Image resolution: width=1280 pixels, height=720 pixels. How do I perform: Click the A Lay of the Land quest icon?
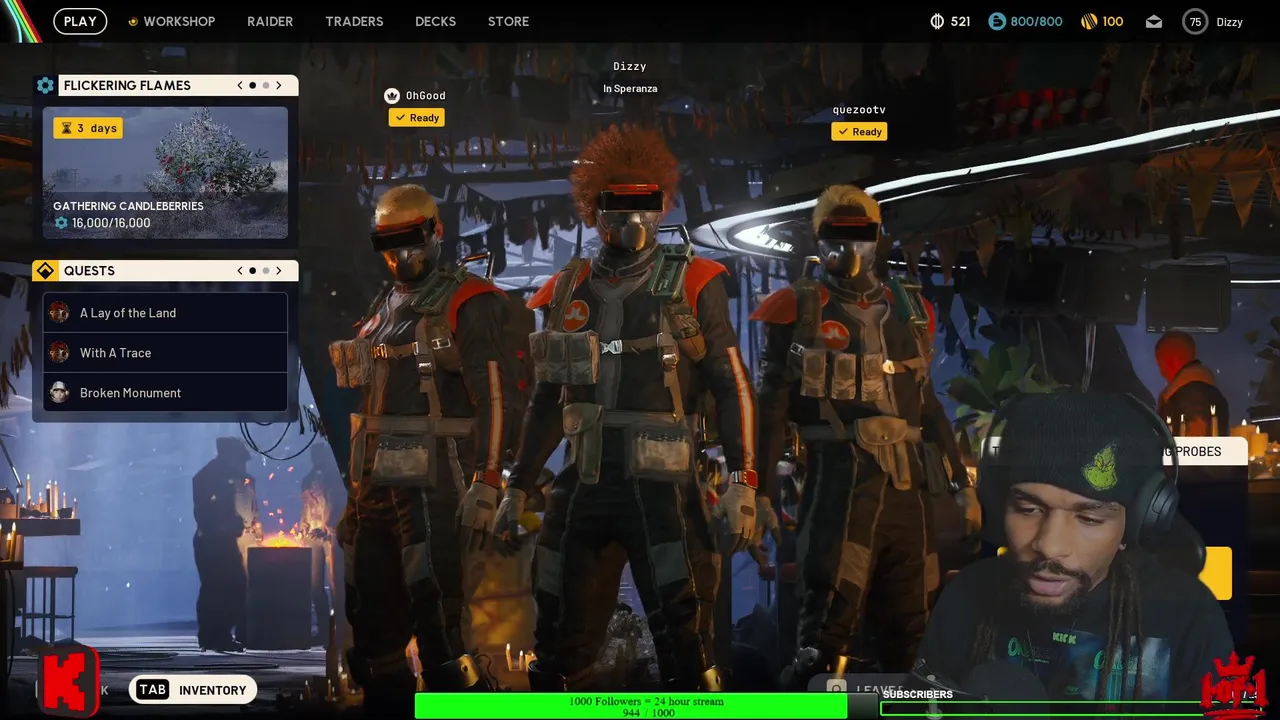click(x=59, y=313)
